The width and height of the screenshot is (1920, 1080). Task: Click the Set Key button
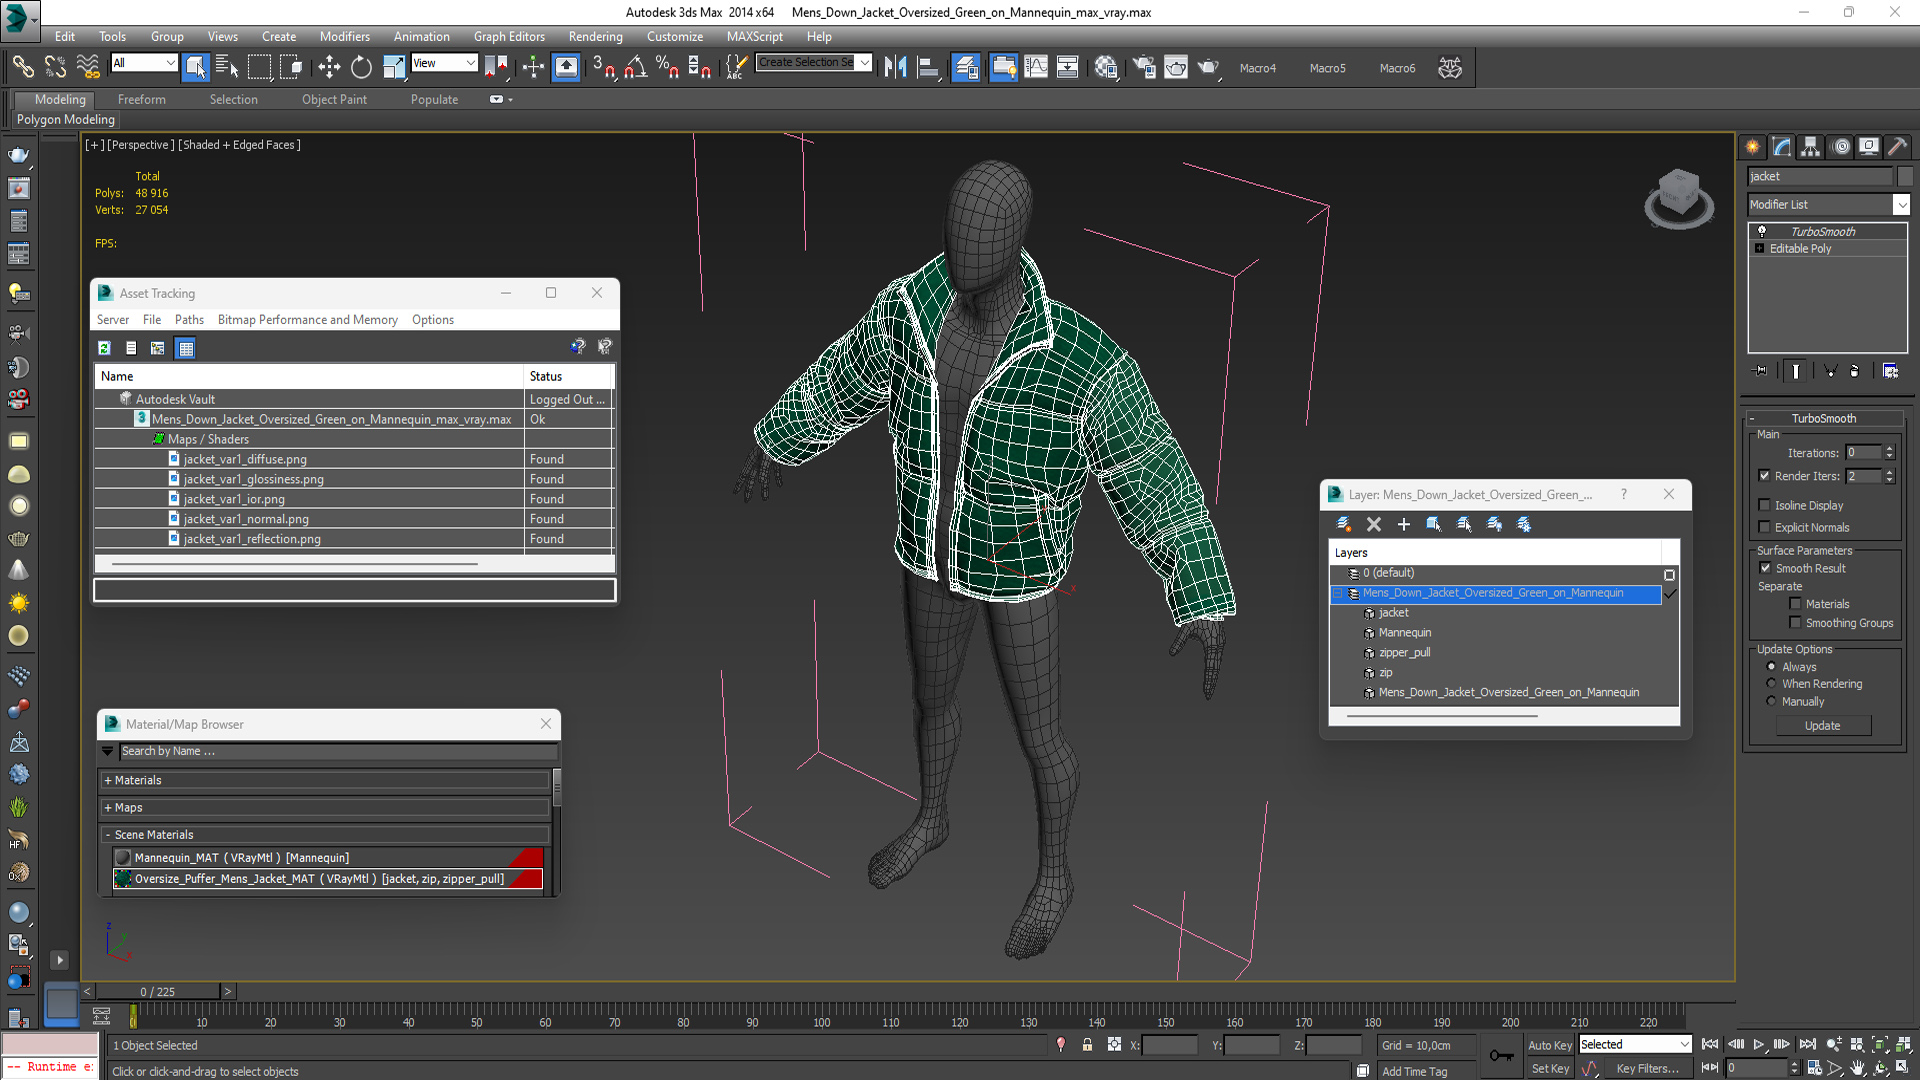click(x=1549, y=1069)
